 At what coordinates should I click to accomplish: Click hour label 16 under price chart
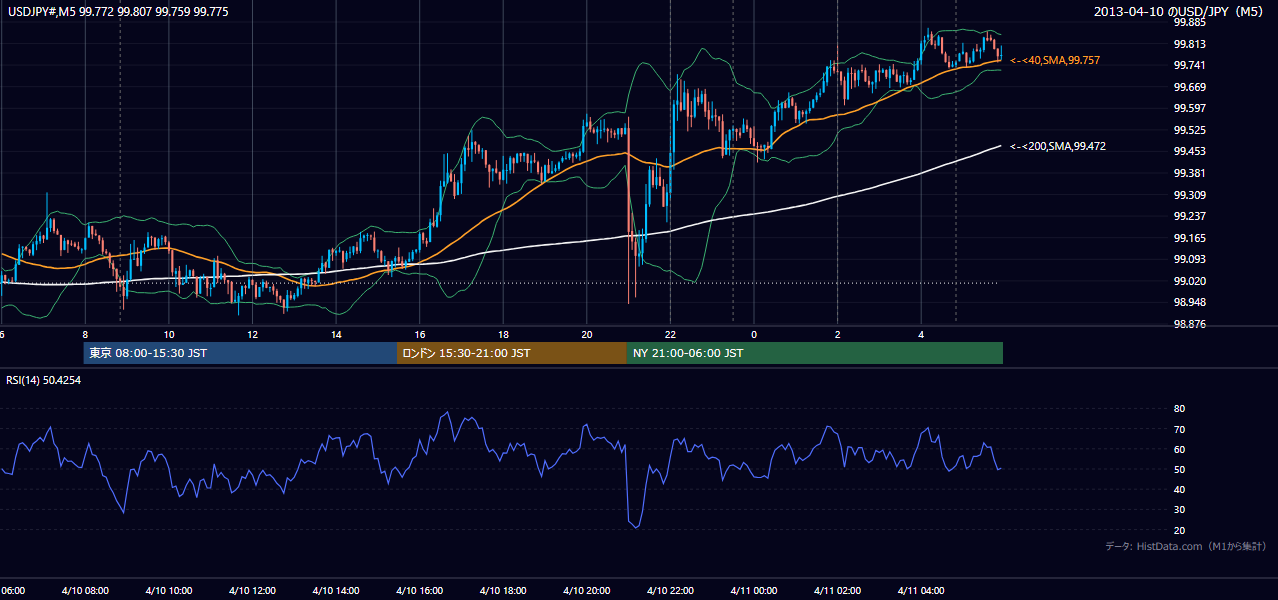(420, 334)
